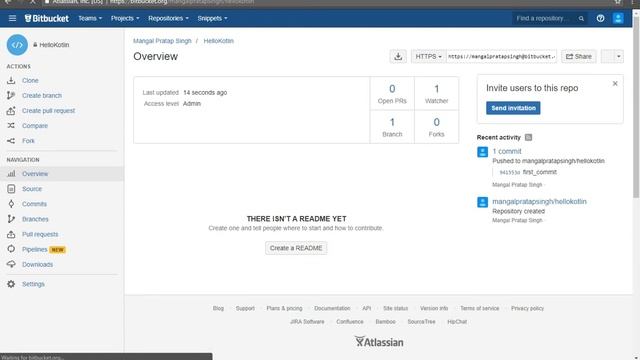Open the 1 commit activity link
The image size is (640, 360).
pos(507,151)
